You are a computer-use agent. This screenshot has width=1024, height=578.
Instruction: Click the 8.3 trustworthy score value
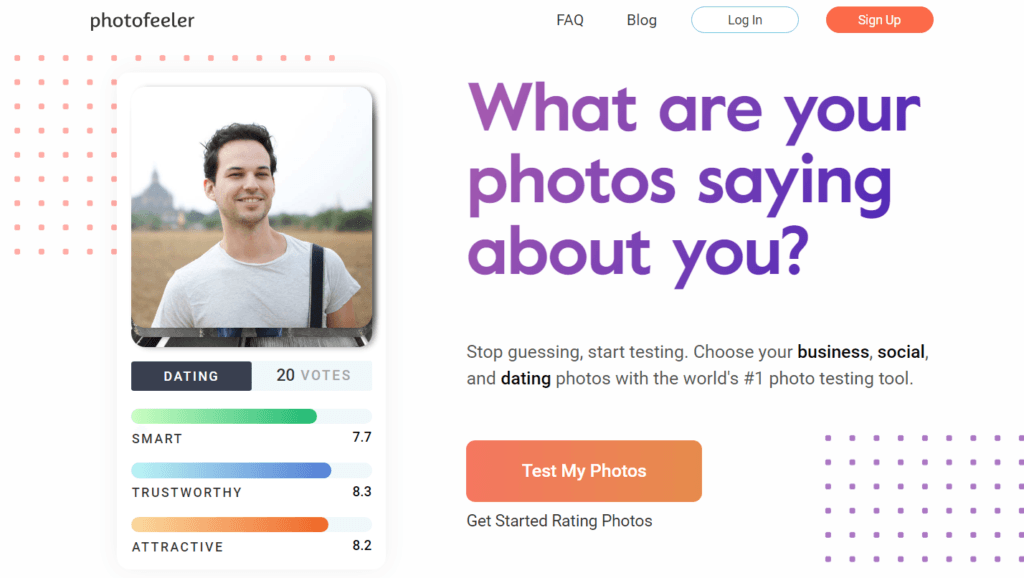(362, 491)
